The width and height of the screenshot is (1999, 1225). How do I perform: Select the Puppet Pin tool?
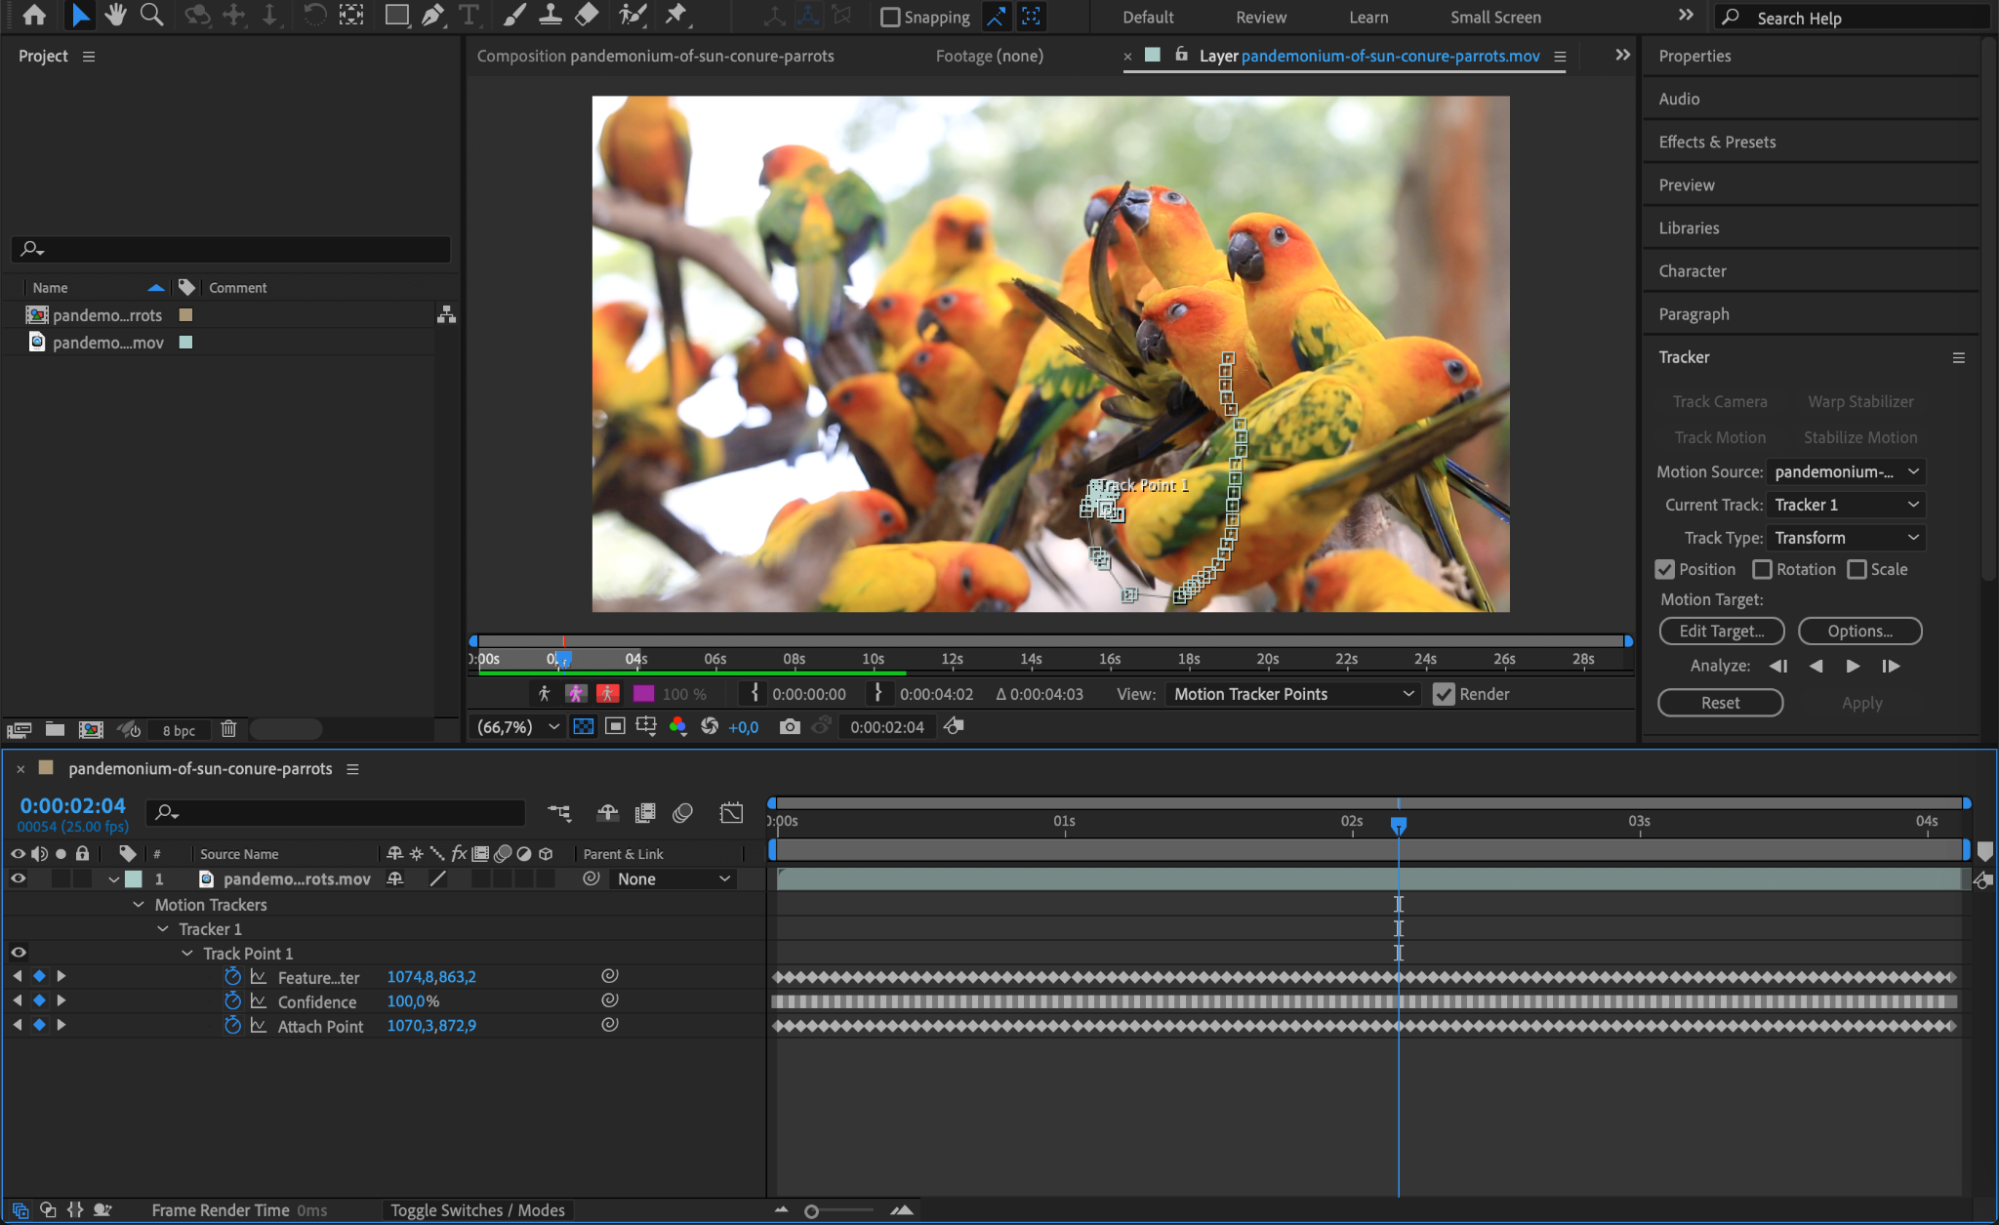[677, 15]
